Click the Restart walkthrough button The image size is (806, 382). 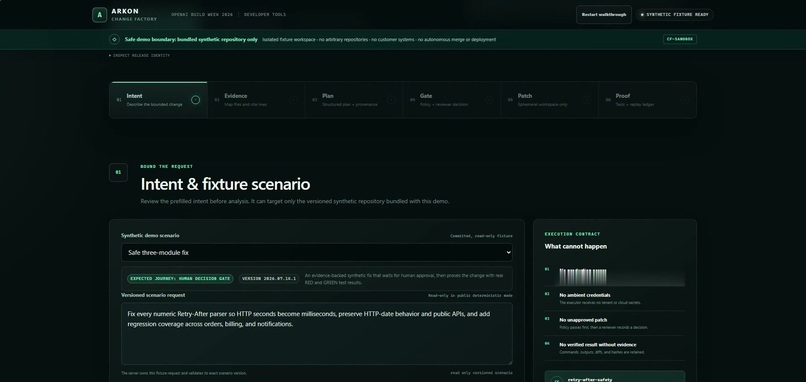pos(603,15)
